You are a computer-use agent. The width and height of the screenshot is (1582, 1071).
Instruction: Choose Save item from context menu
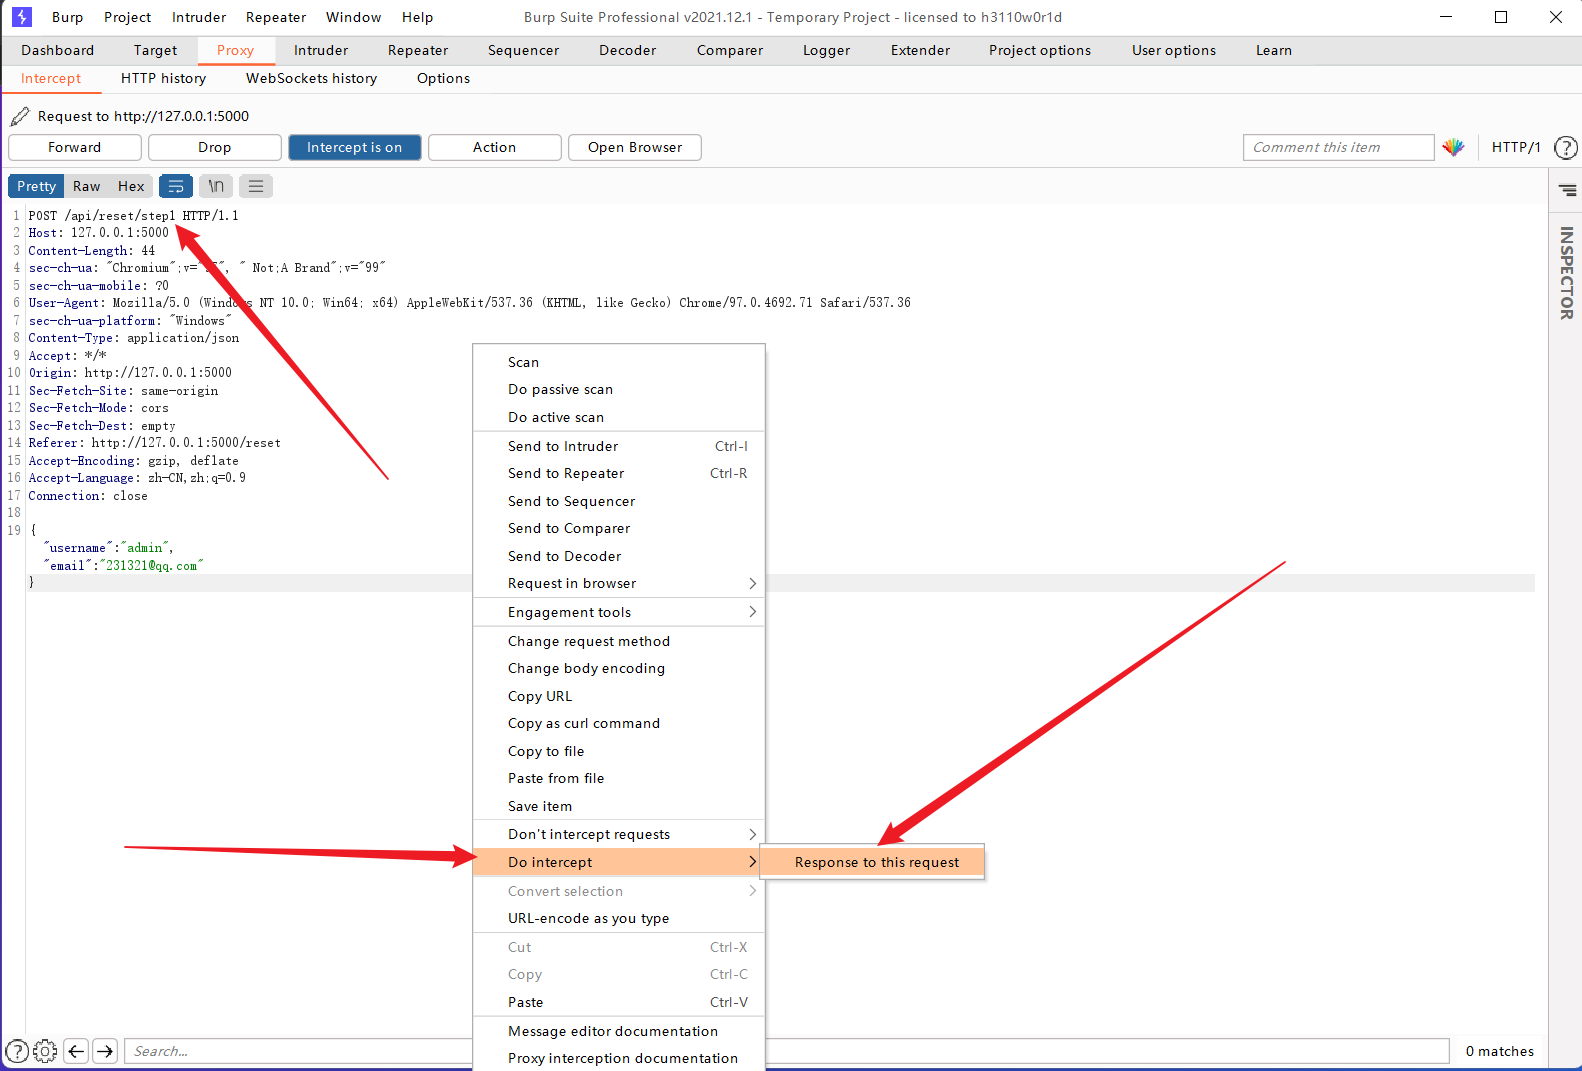pos(619,806)
